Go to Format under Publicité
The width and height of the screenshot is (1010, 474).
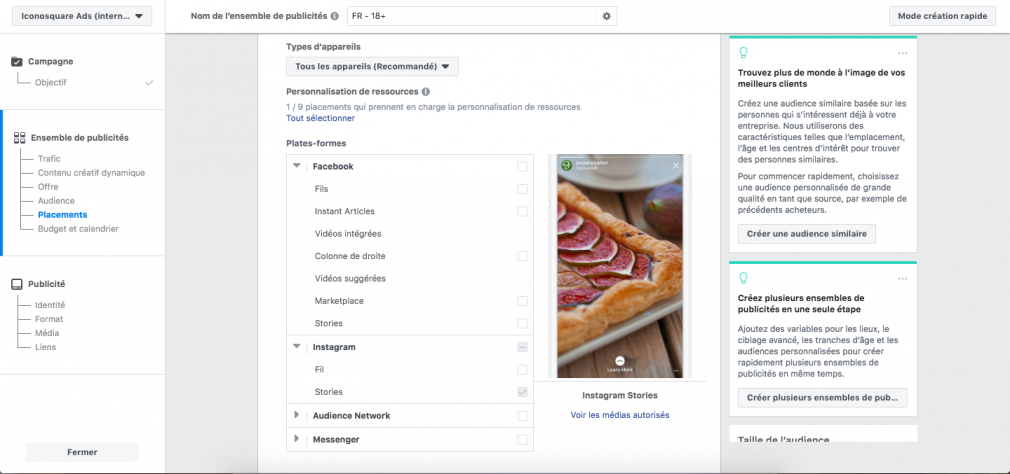tap(49, 319)
